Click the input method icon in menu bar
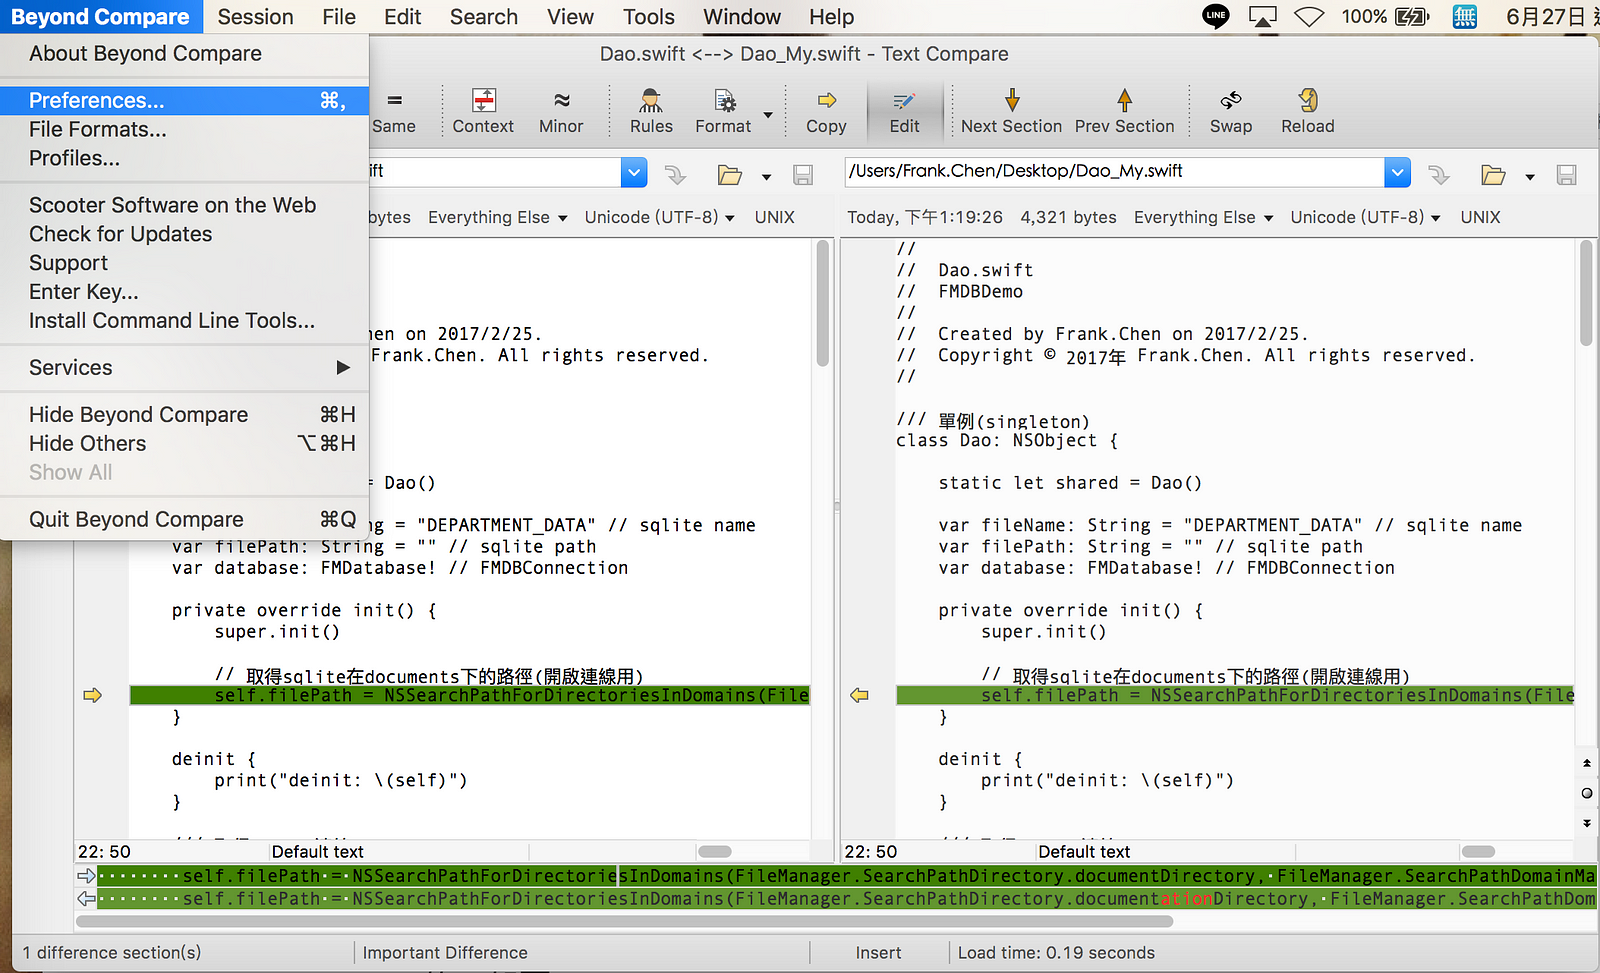1600x973 pixels. [1465, 17]
